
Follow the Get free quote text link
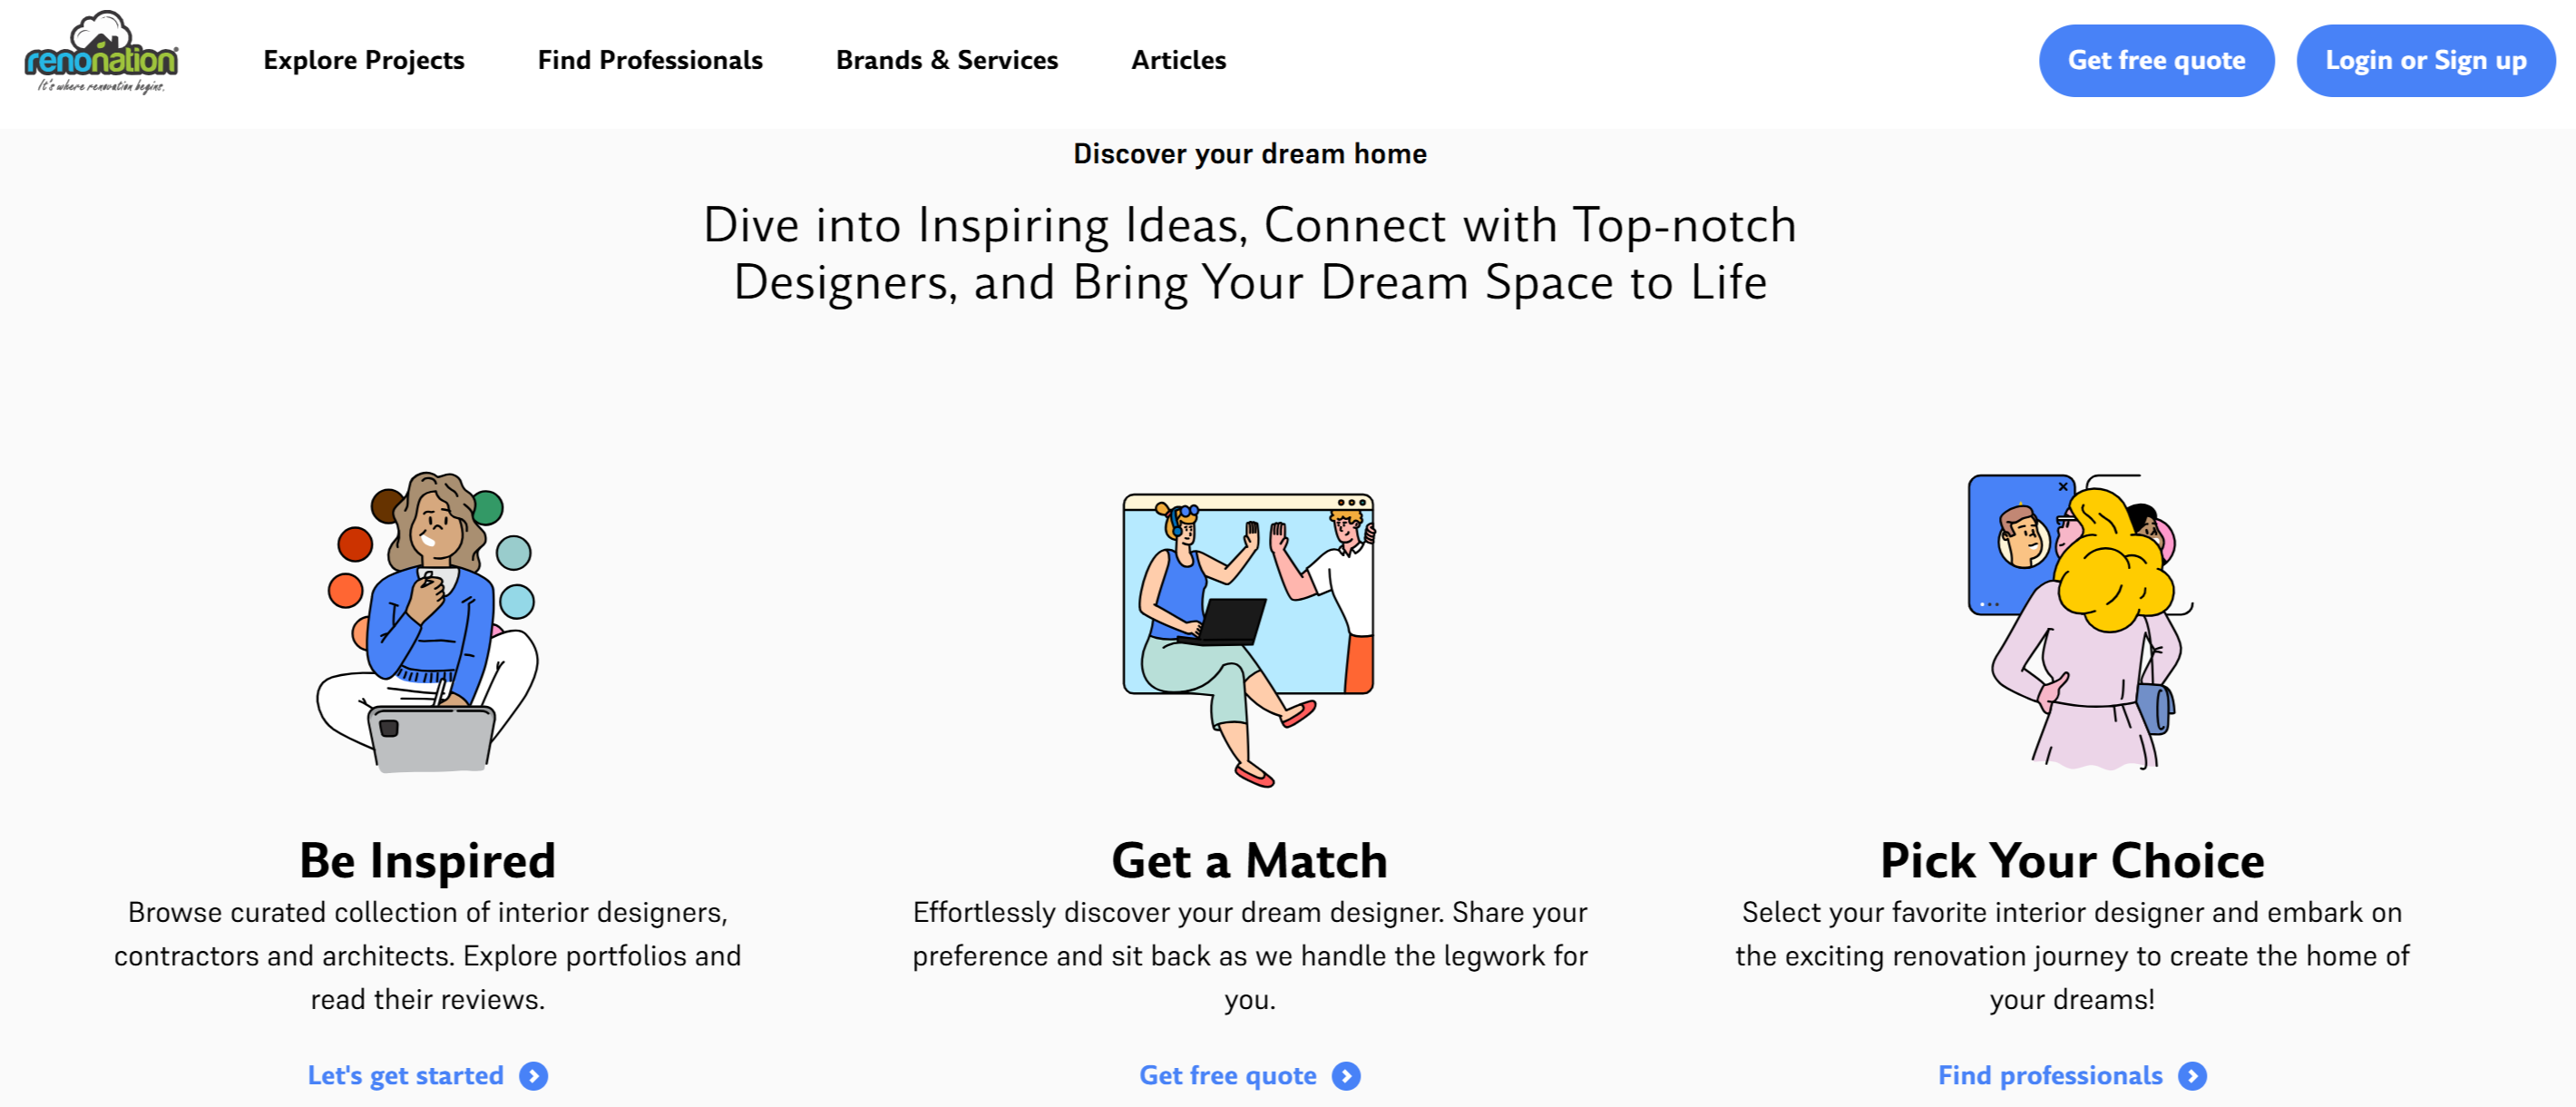click(x=1227, y=1076)
